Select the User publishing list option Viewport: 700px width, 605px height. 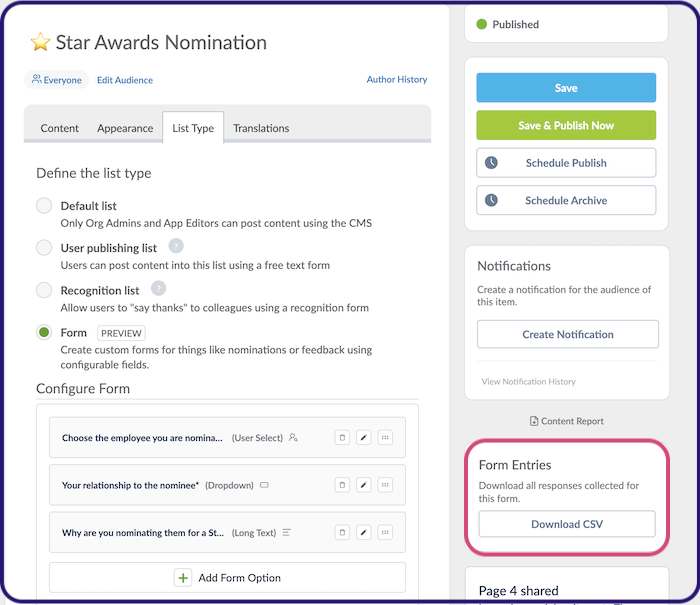pos(44,247)
